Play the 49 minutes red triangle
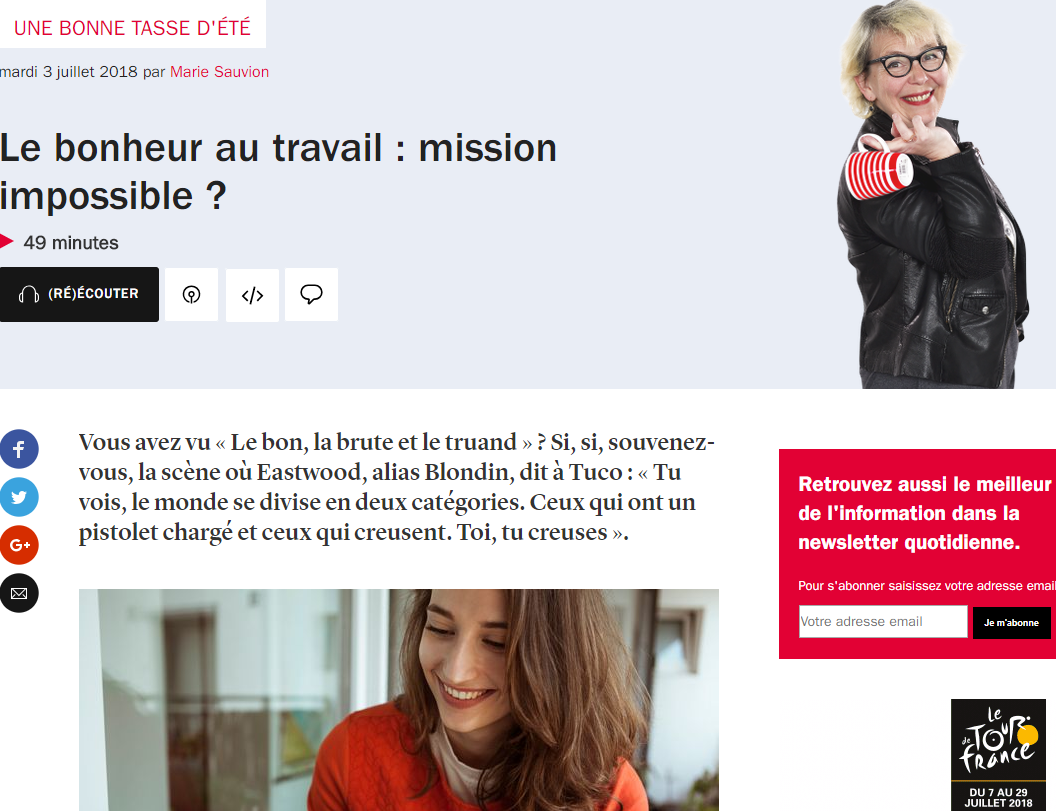The height and width of the screenshot is (811, 1056). tap(6, 241)
